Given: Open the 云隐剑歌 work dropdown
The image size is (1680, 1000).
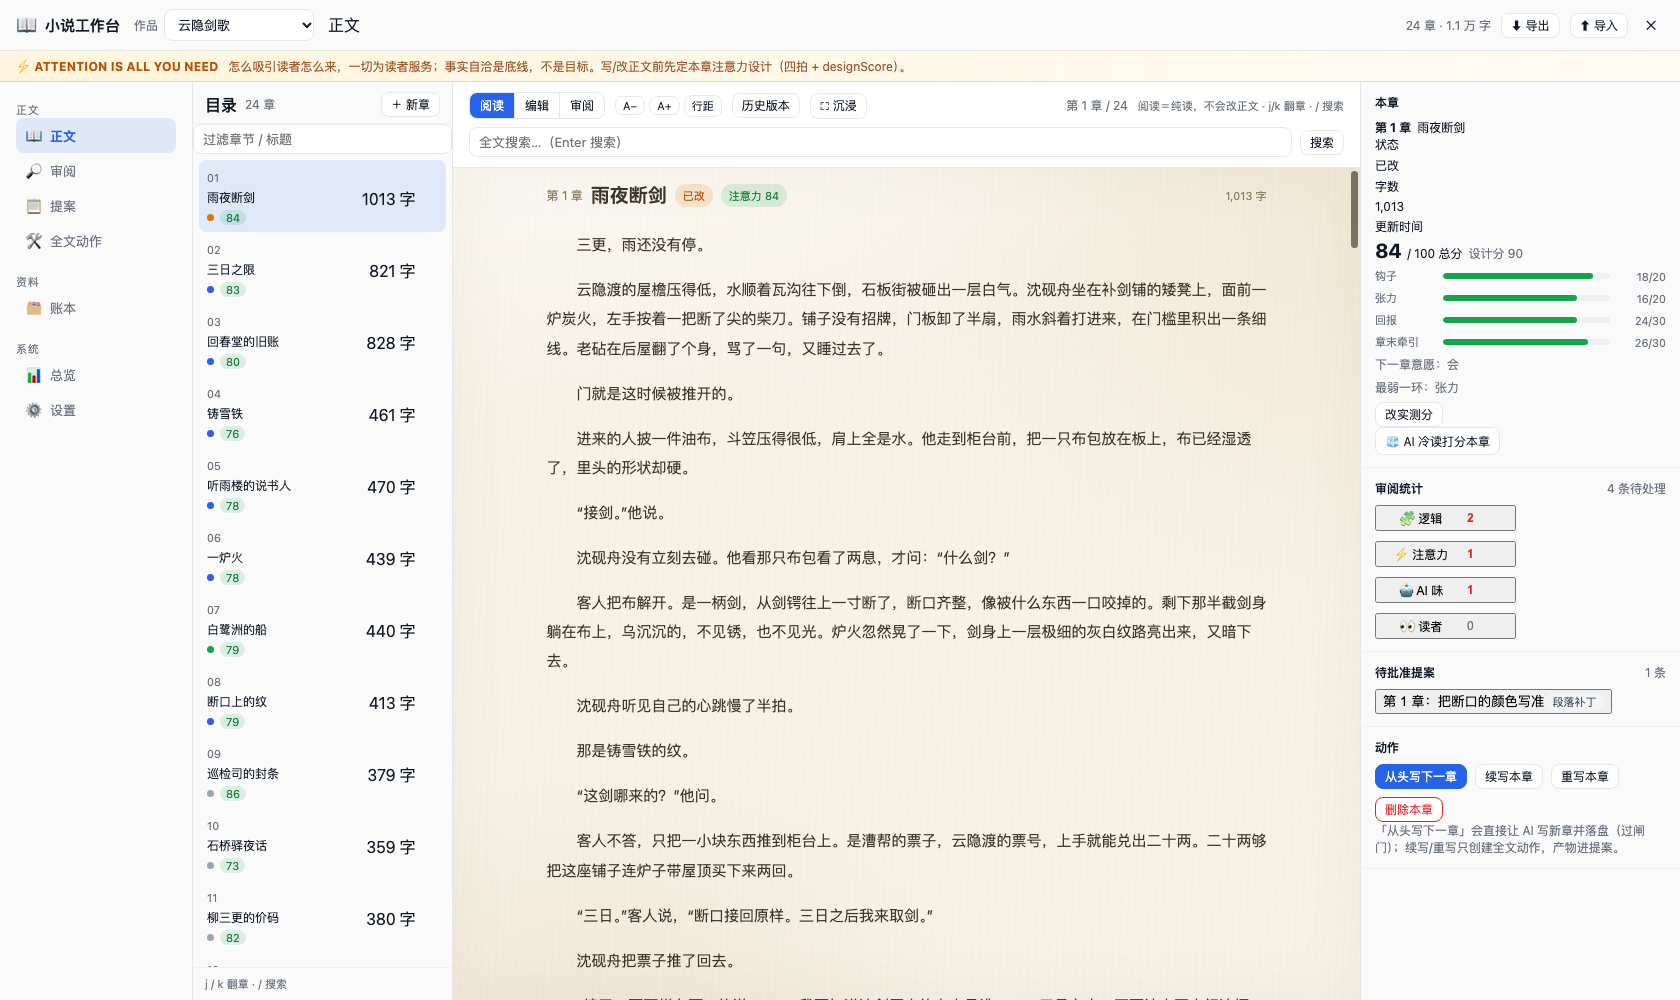Looking at the screenshot, I should (240, 25).
